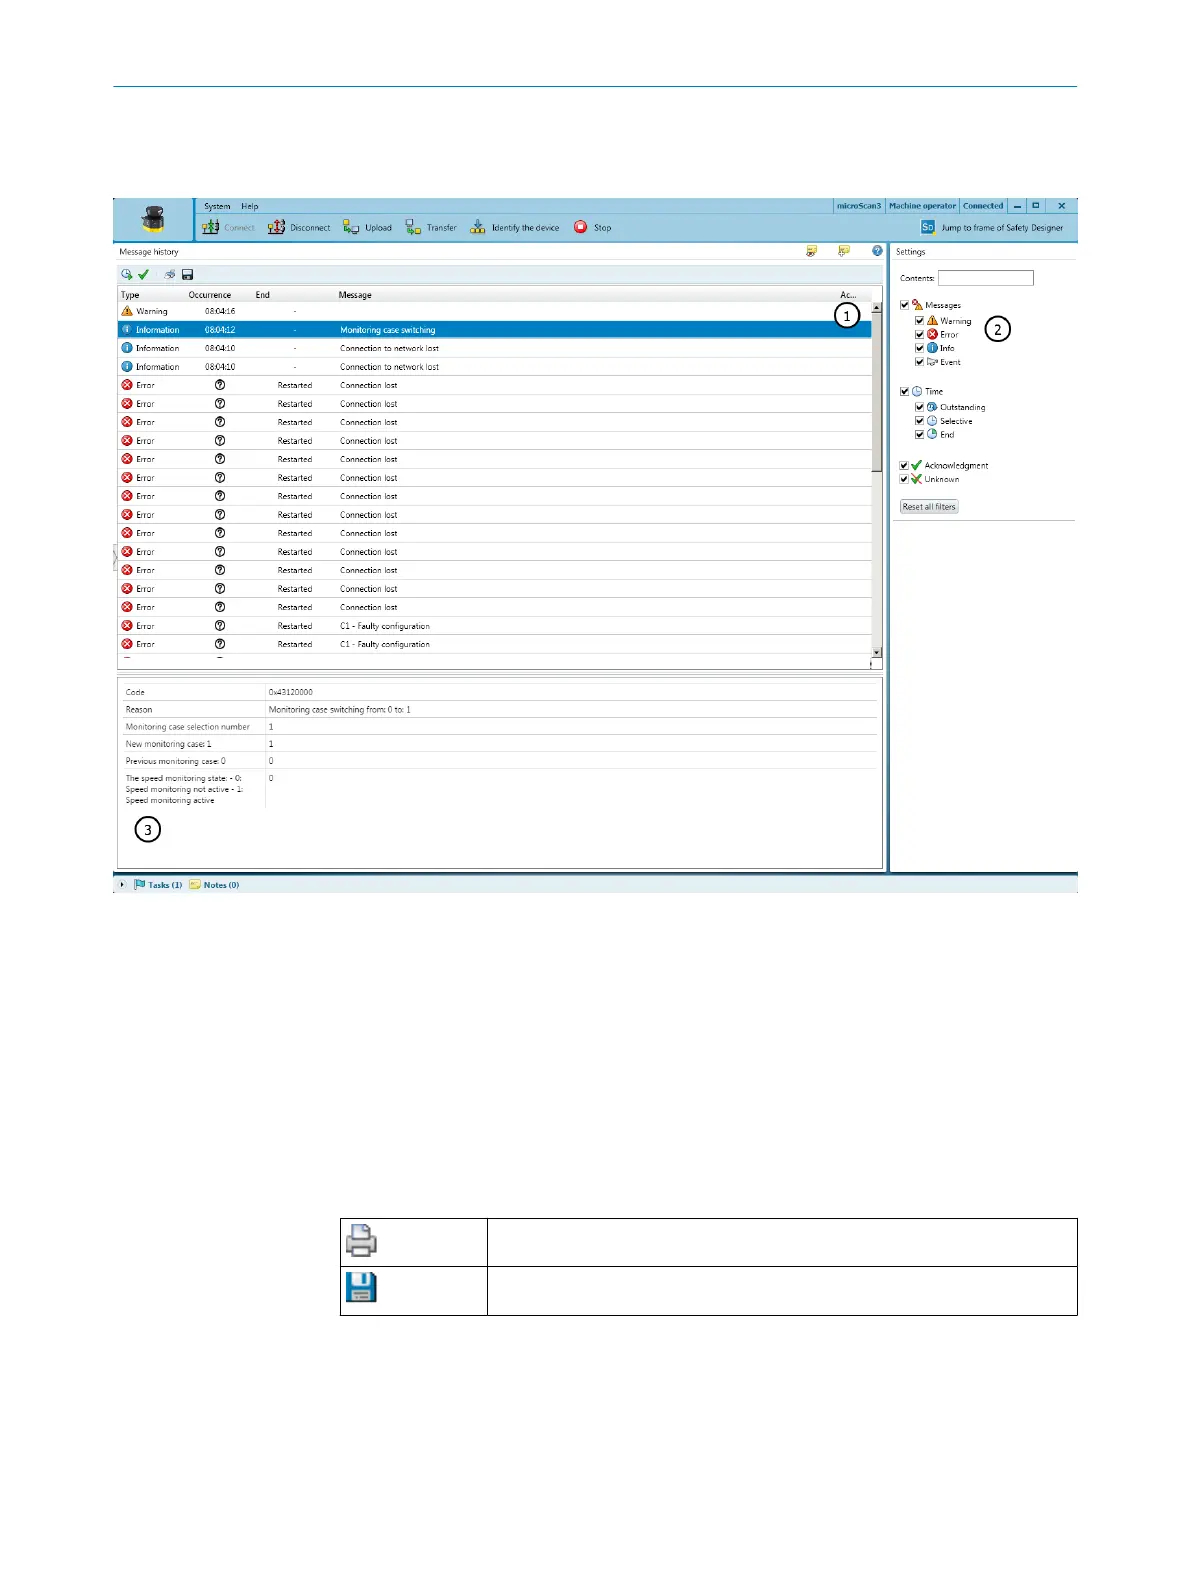This screenshot has height=1584, width=1191.
Task: Click the Transfer toolbar icon
Action: pos(413,228)
